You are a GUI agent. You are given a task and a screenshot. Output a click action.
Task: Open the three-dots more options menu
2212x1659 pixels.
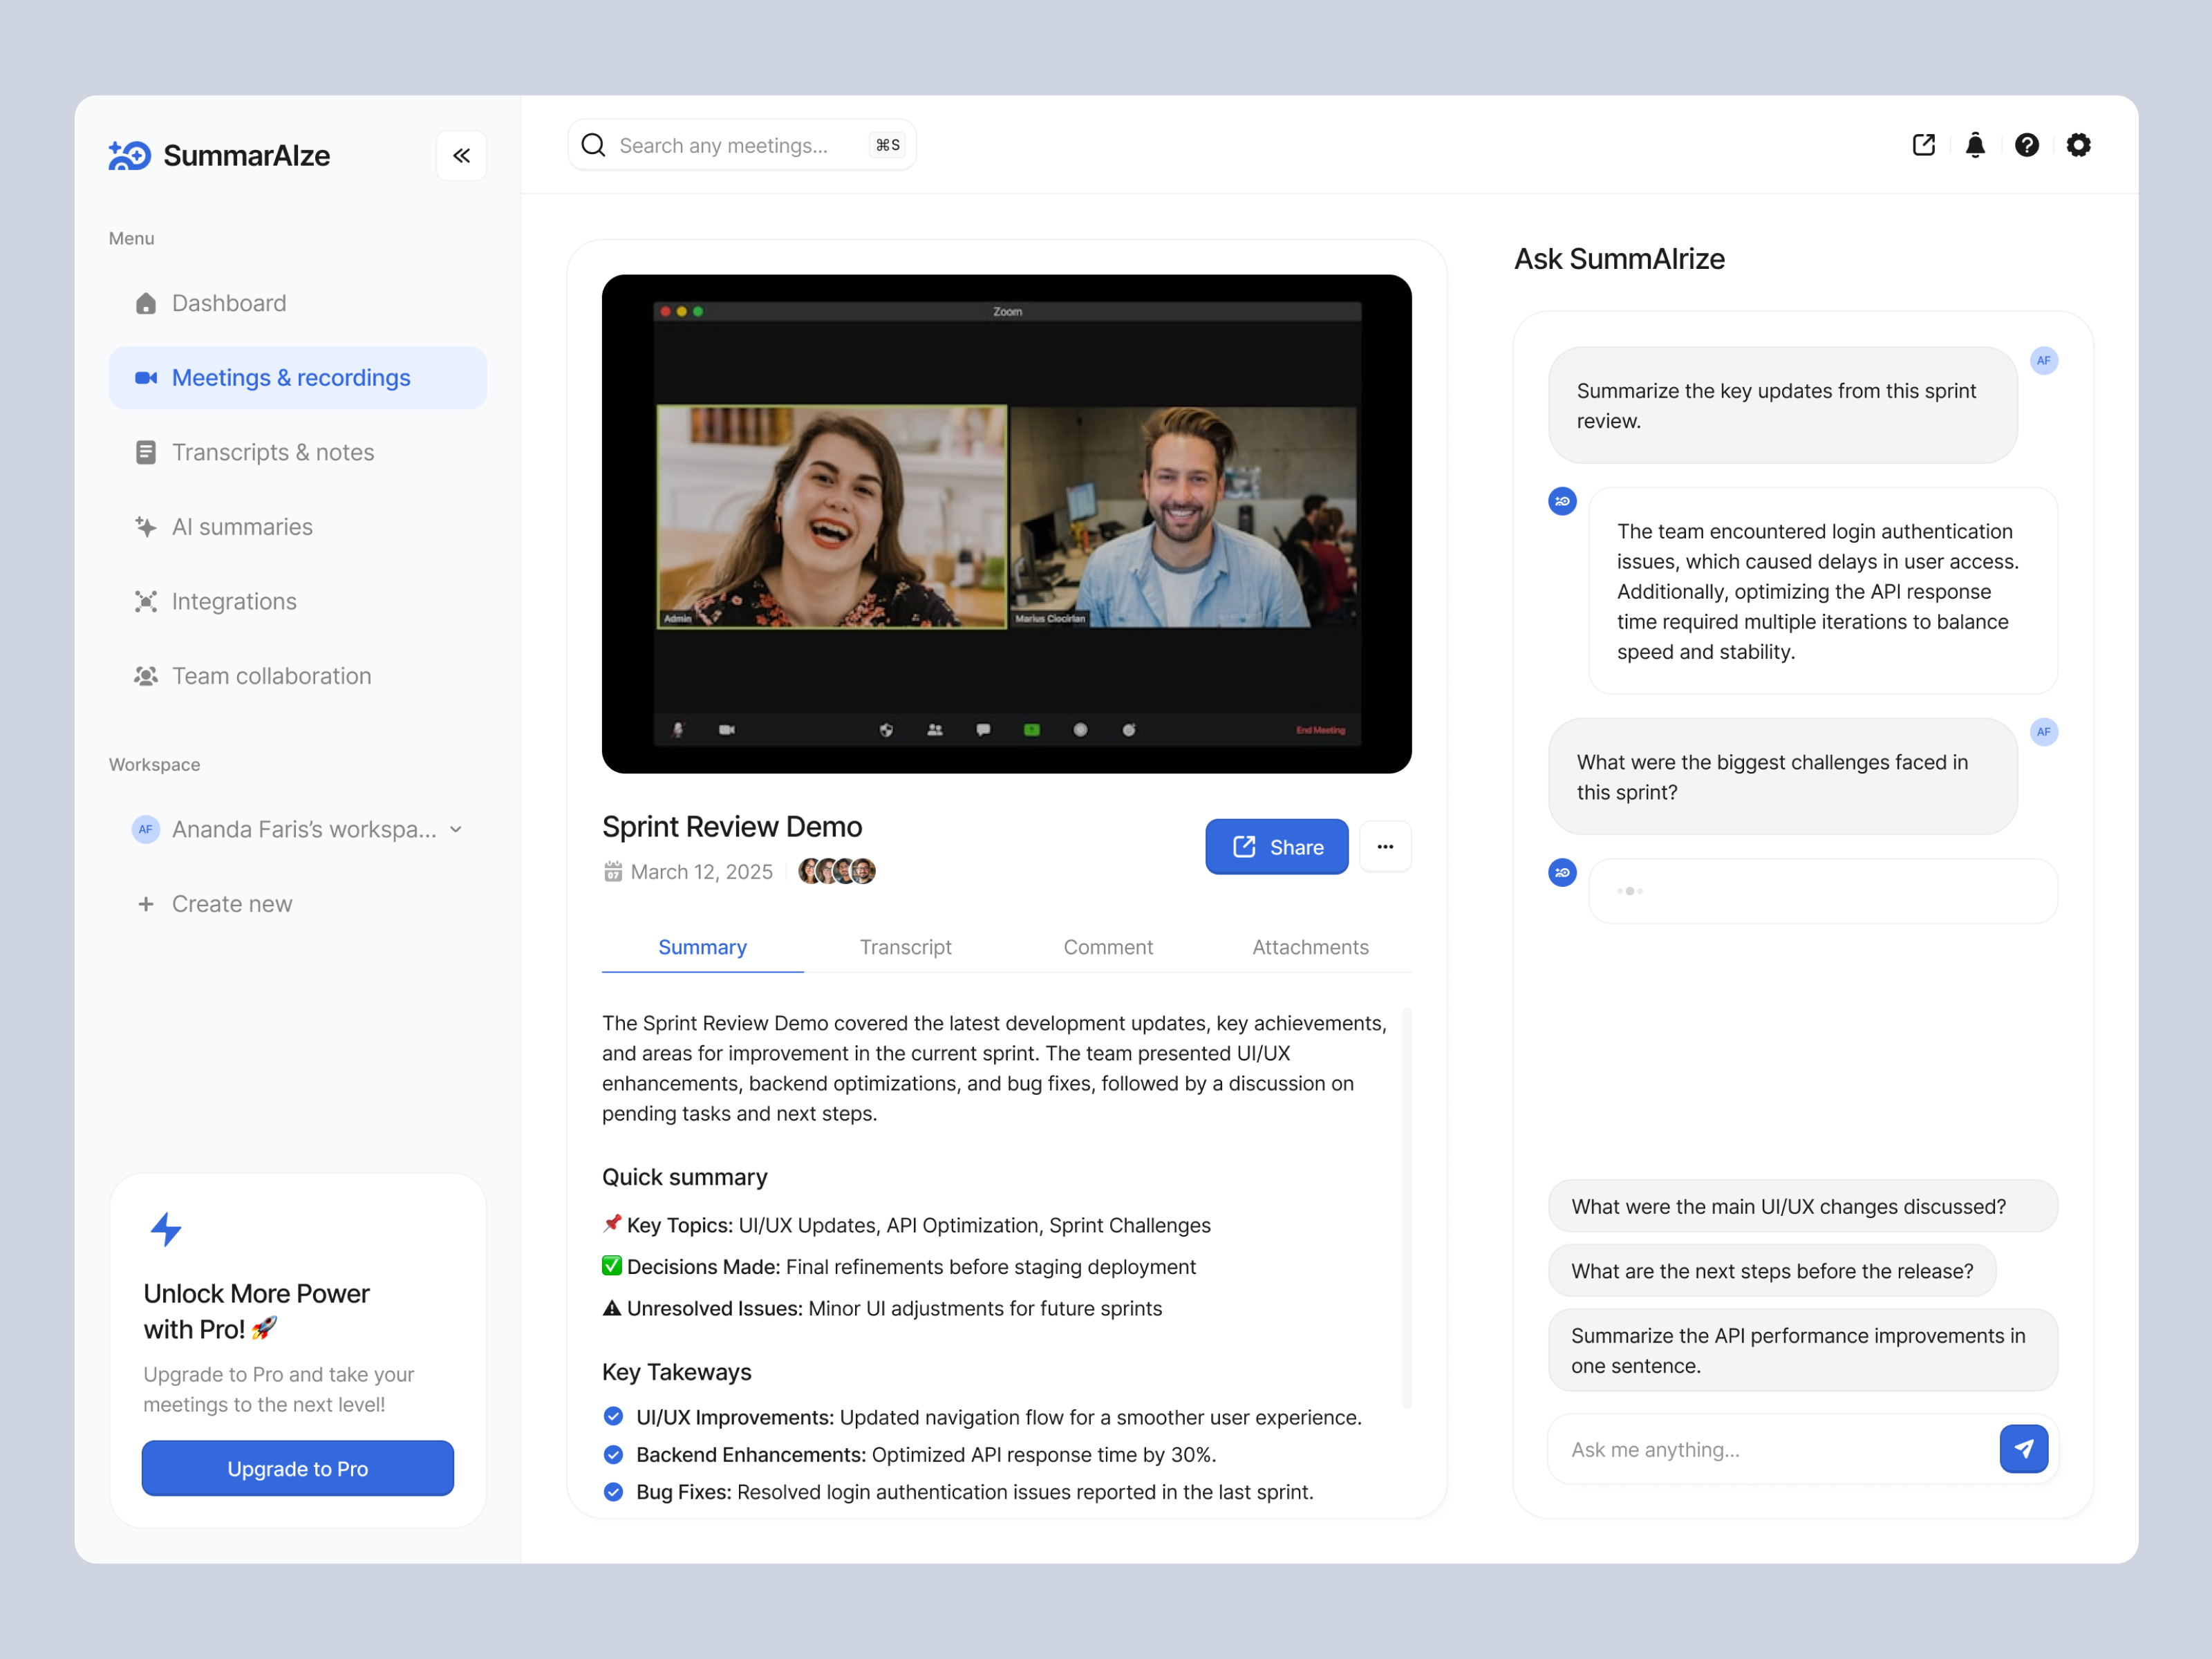[1384, 847]
